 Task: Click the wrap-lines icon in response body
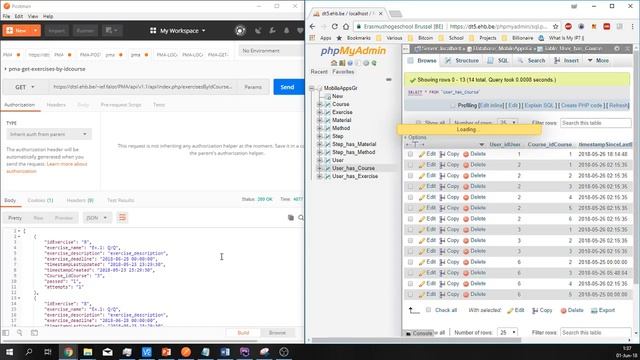click(x=122, y=218)
